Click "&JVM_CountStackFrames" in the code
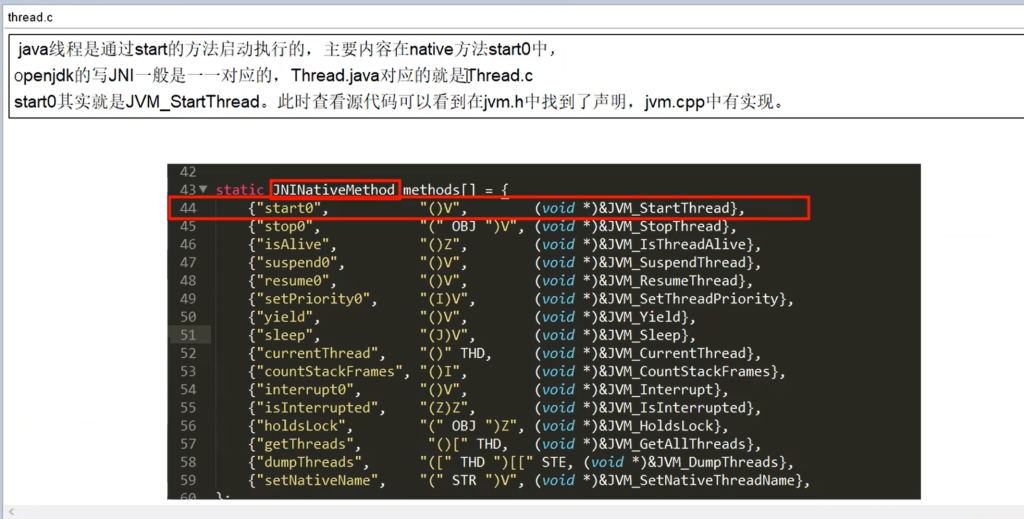The height and width of the screenshot is (519, 1024). click(685, 371)
